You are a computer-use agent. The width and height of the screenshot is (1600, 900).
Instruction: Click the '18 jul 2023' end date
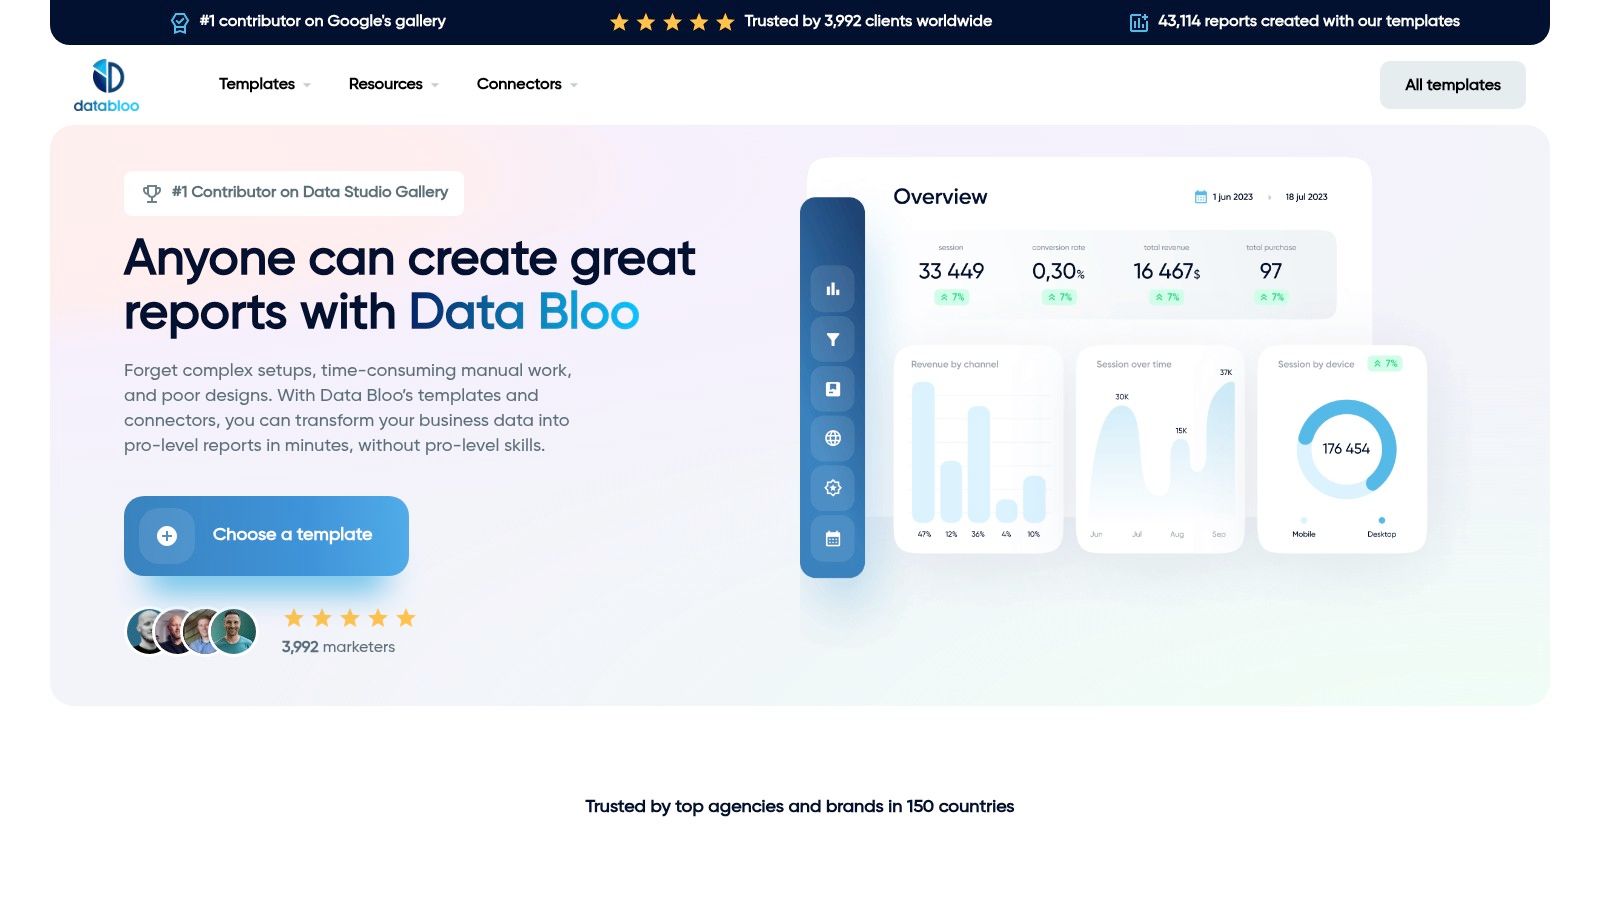1306,197
